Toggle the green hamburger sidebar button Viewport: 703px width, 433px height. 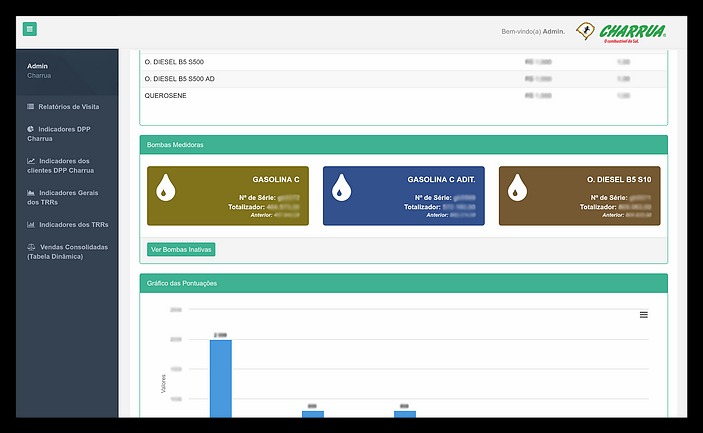(x=30, y=29)
